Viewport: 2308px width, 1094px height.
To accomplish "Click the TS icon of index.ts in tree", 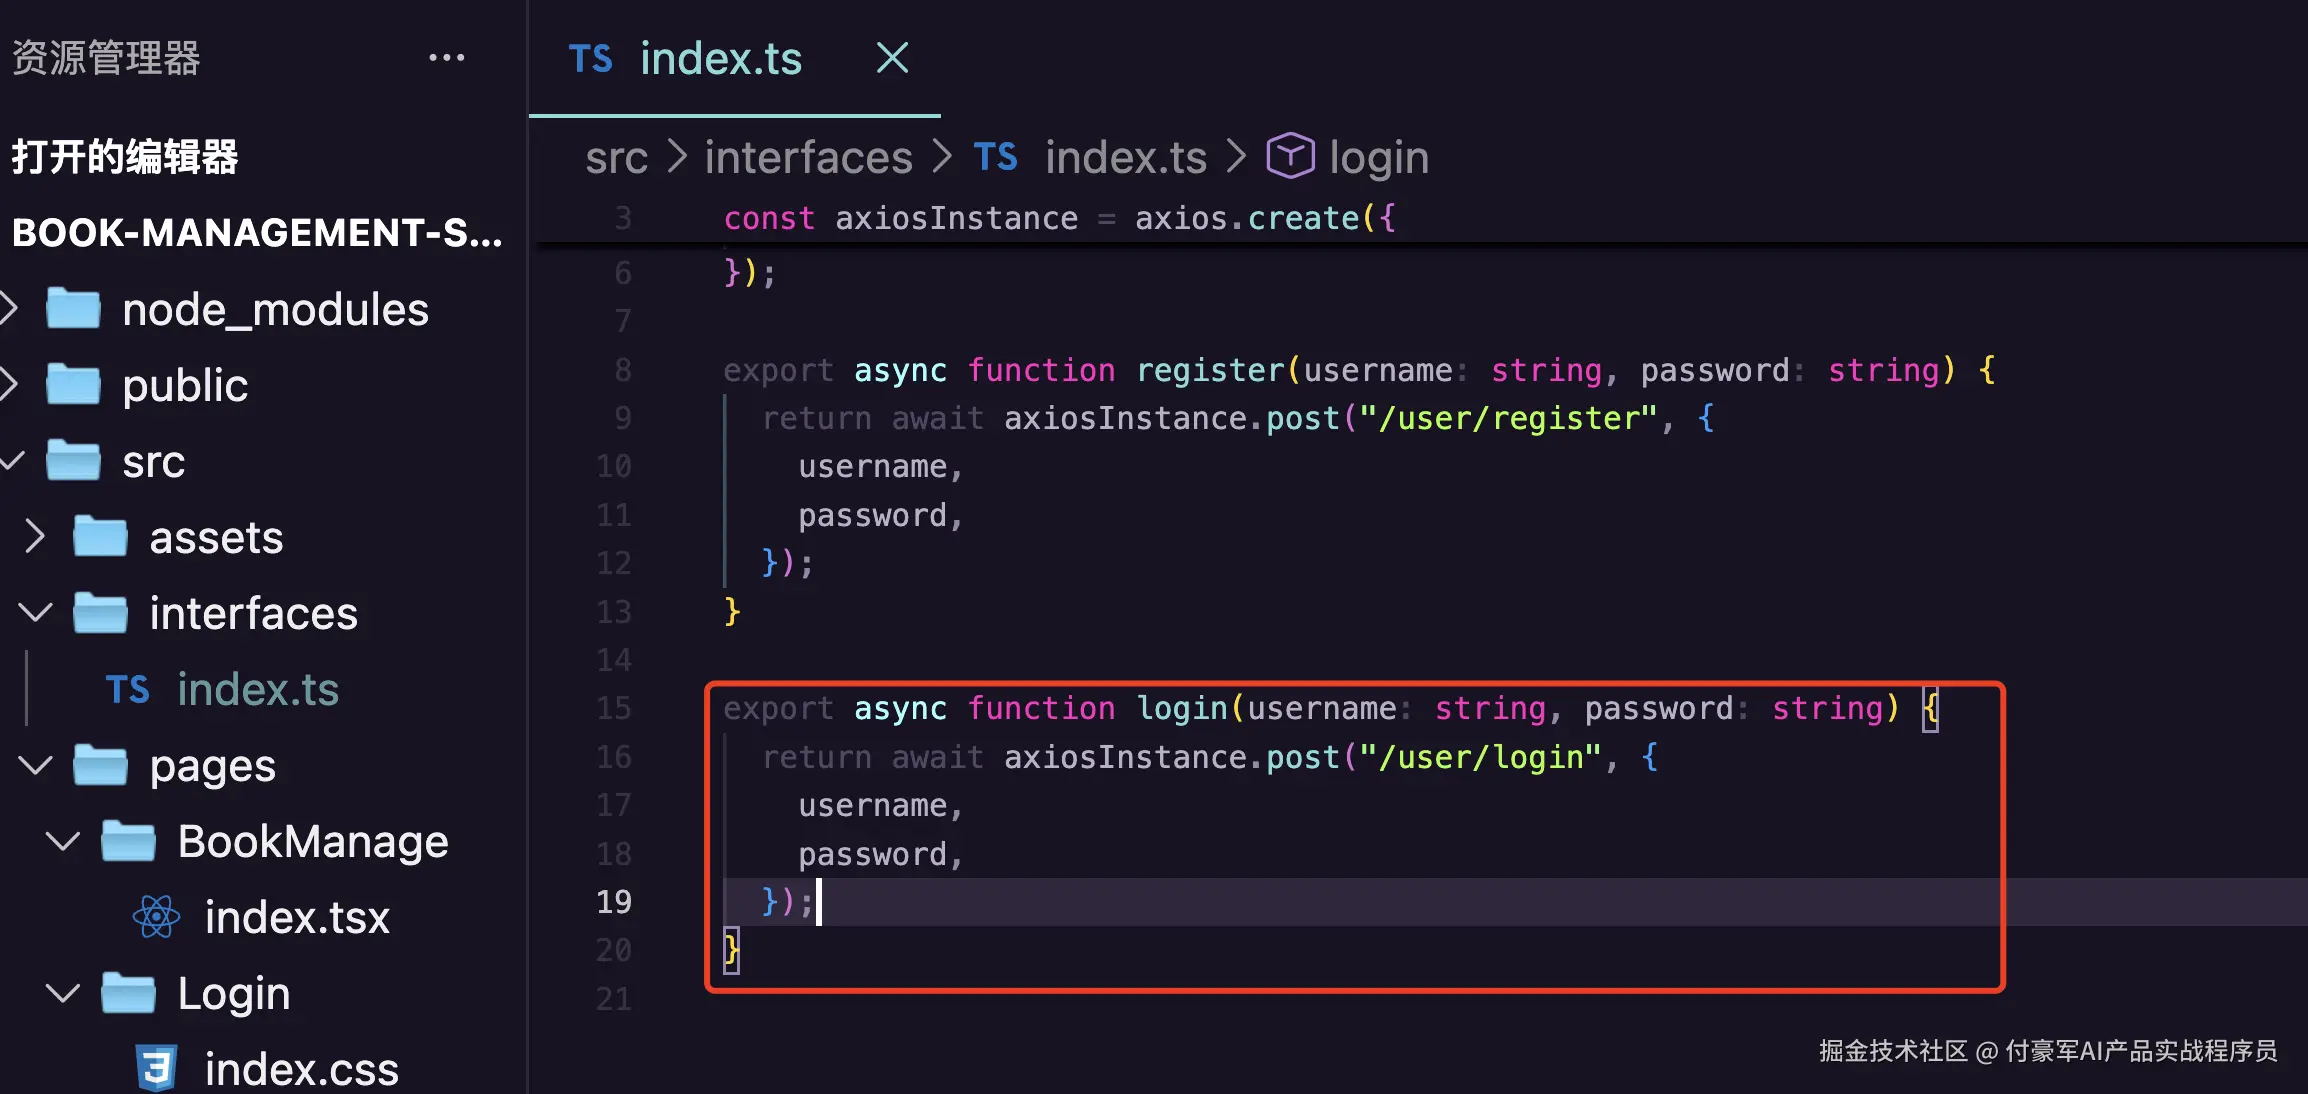I will pyautogui.click(x=127, y=690).
